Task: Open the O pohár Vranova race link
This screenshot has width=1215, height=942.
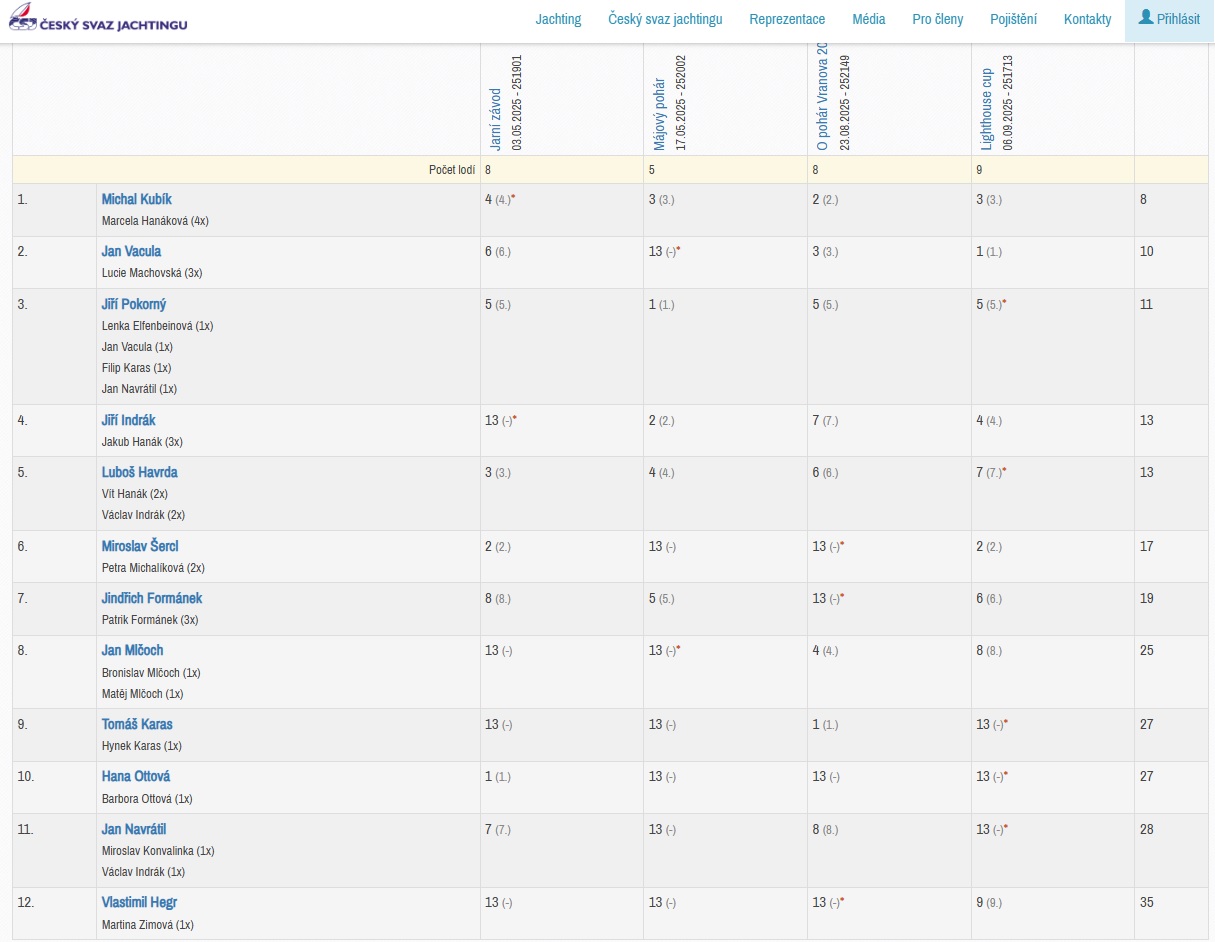Action: click(823, 100)
